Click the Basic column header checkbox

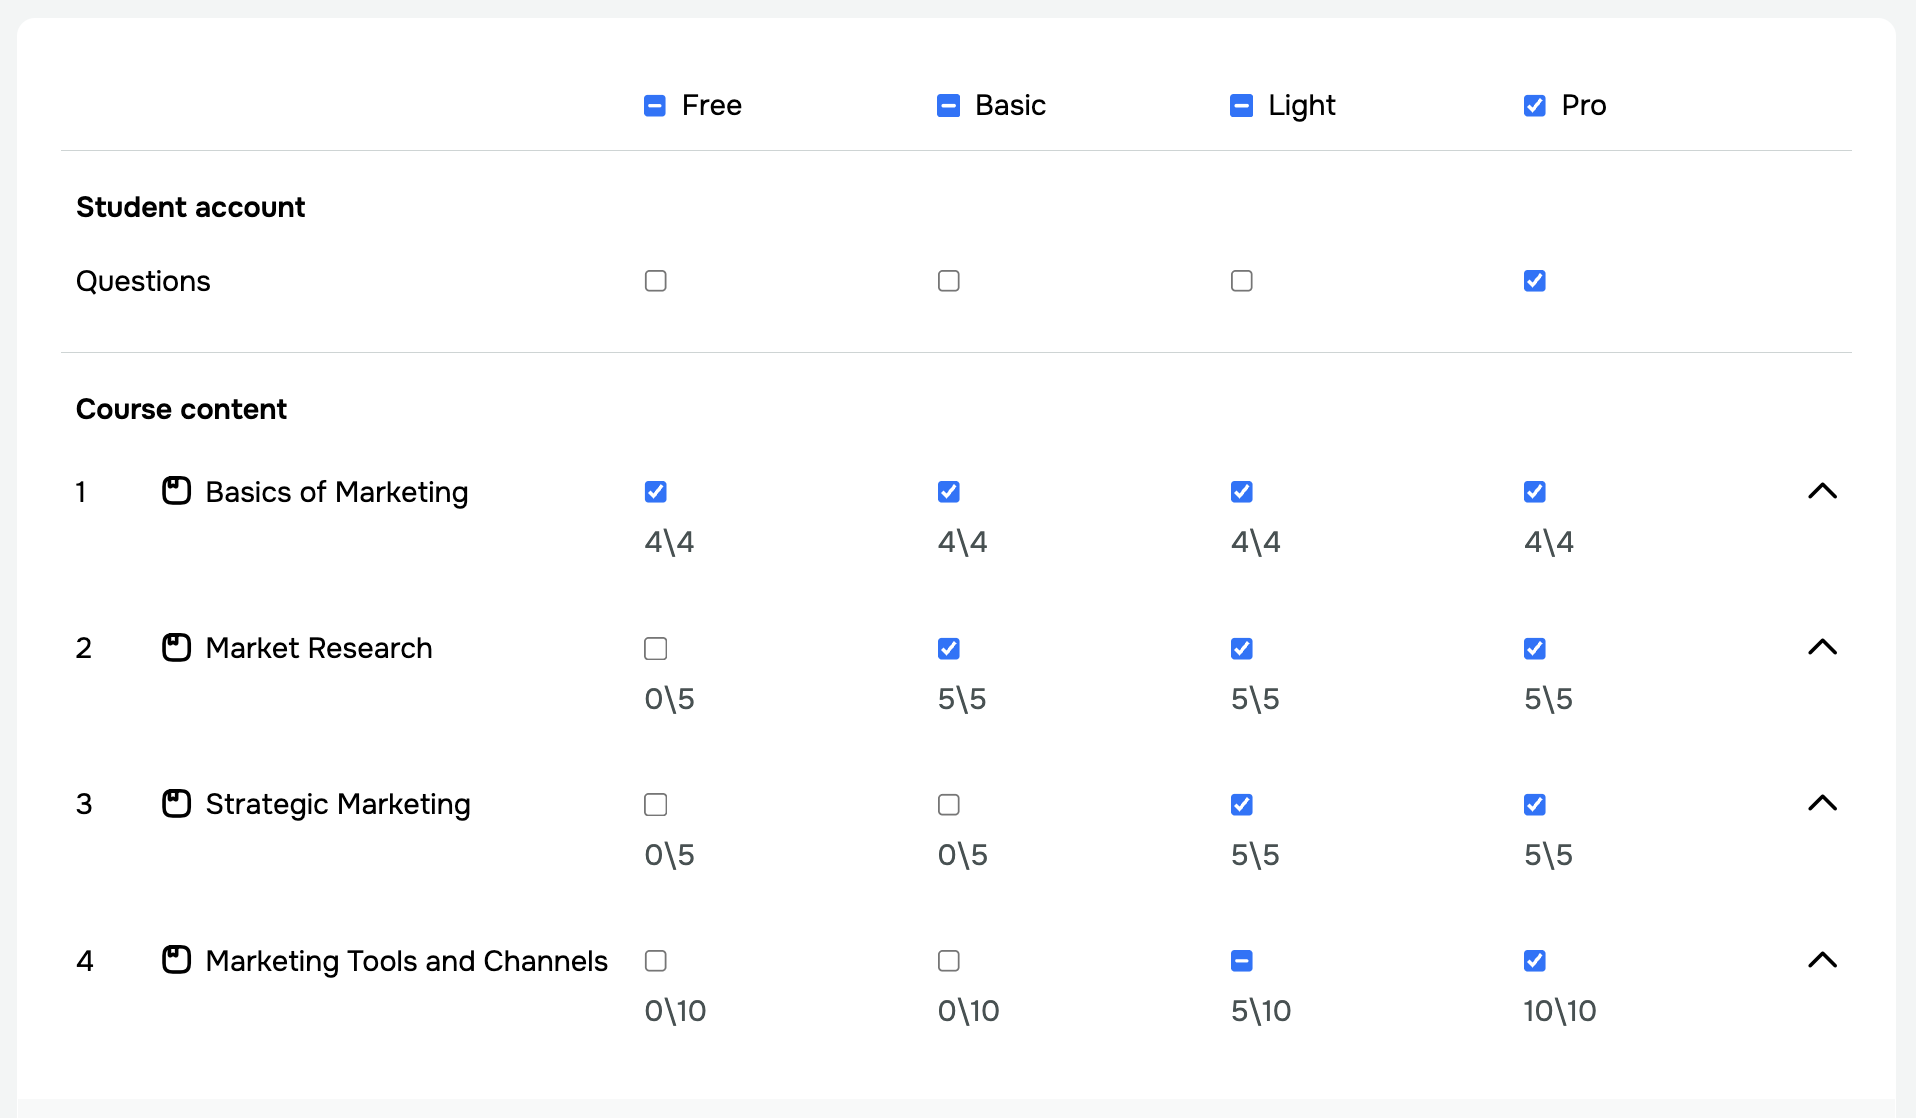[948, 105]
